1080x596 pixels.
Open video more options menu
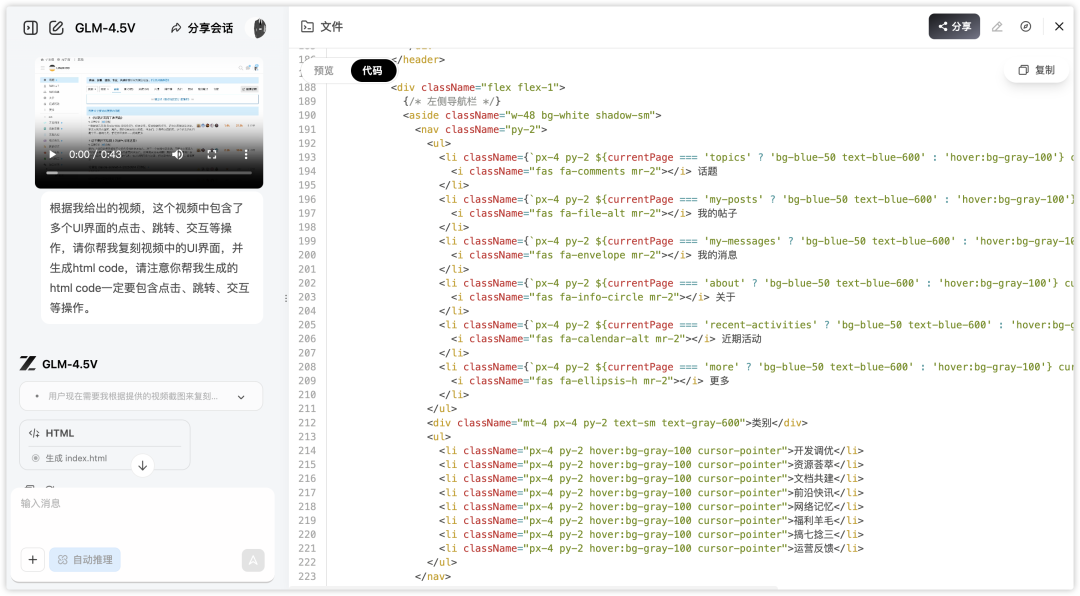point(246,154)
